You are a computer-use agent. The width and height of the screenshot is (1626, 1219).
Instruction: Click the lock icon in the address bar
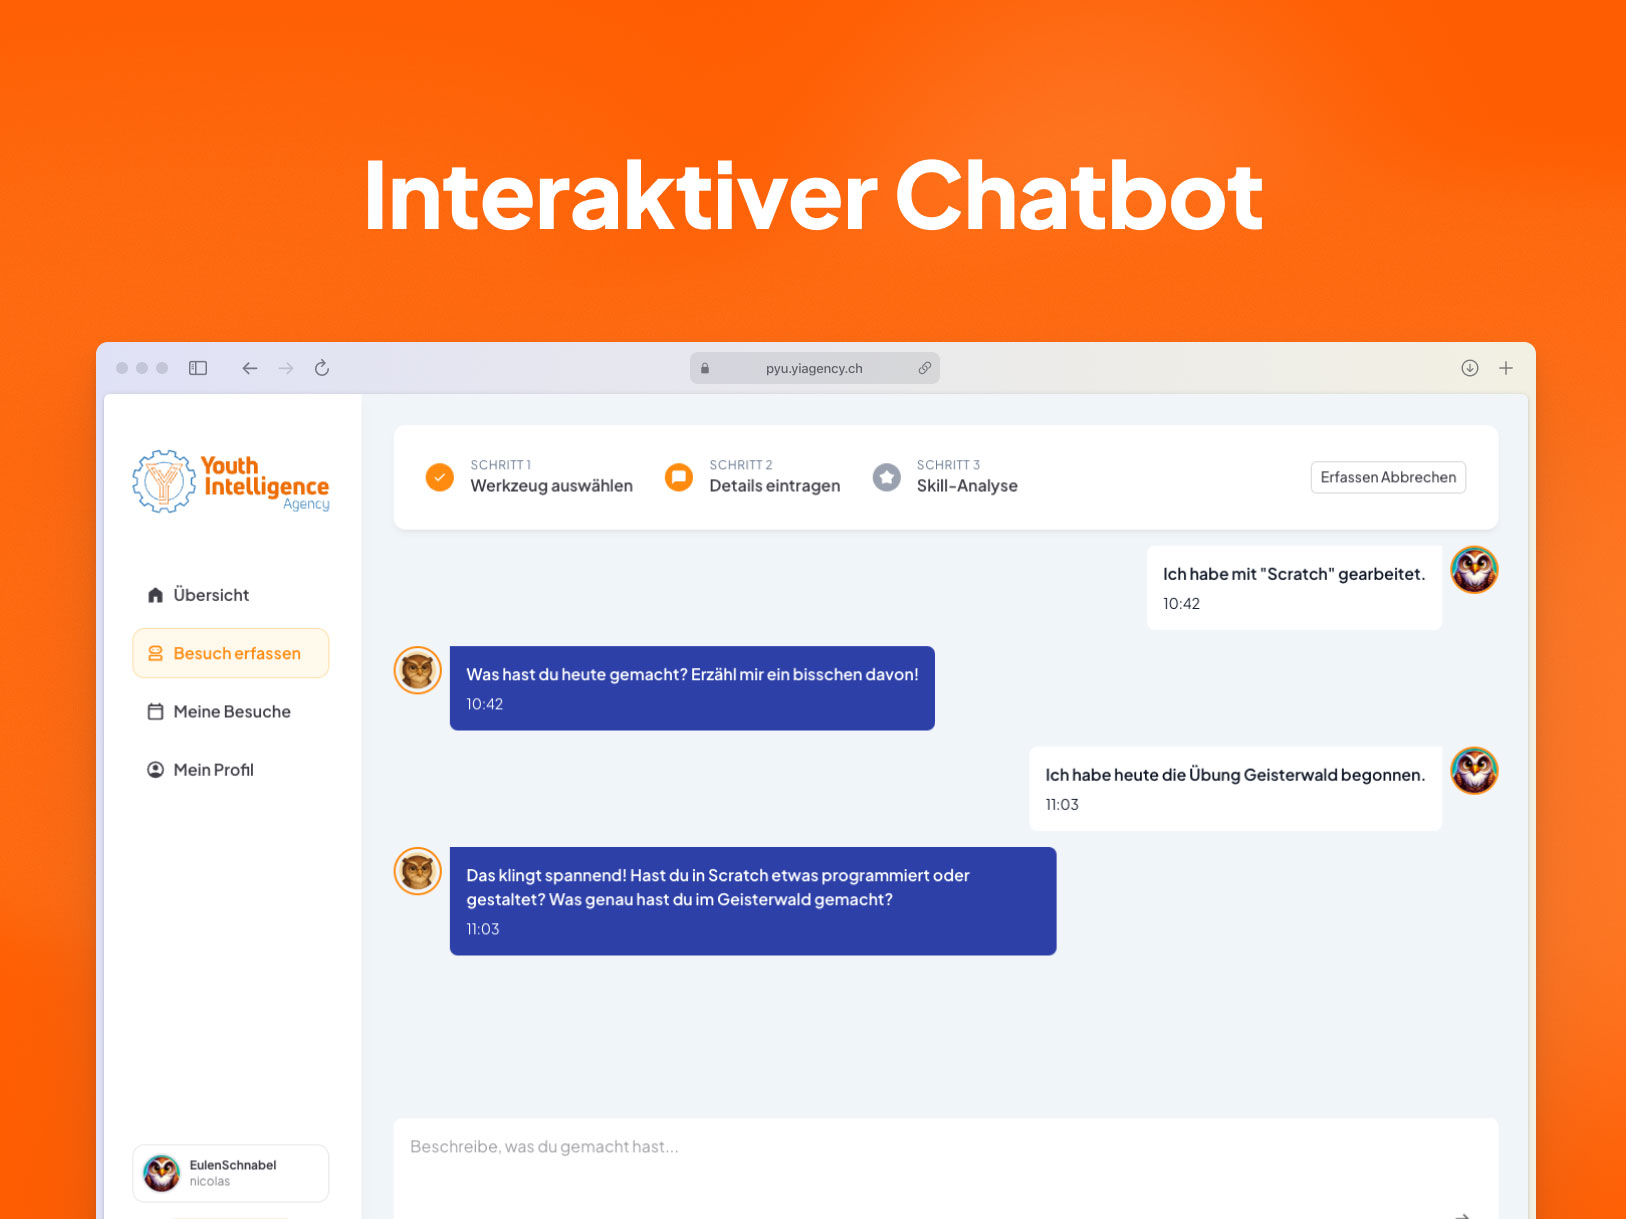click(x=705, y=368)
